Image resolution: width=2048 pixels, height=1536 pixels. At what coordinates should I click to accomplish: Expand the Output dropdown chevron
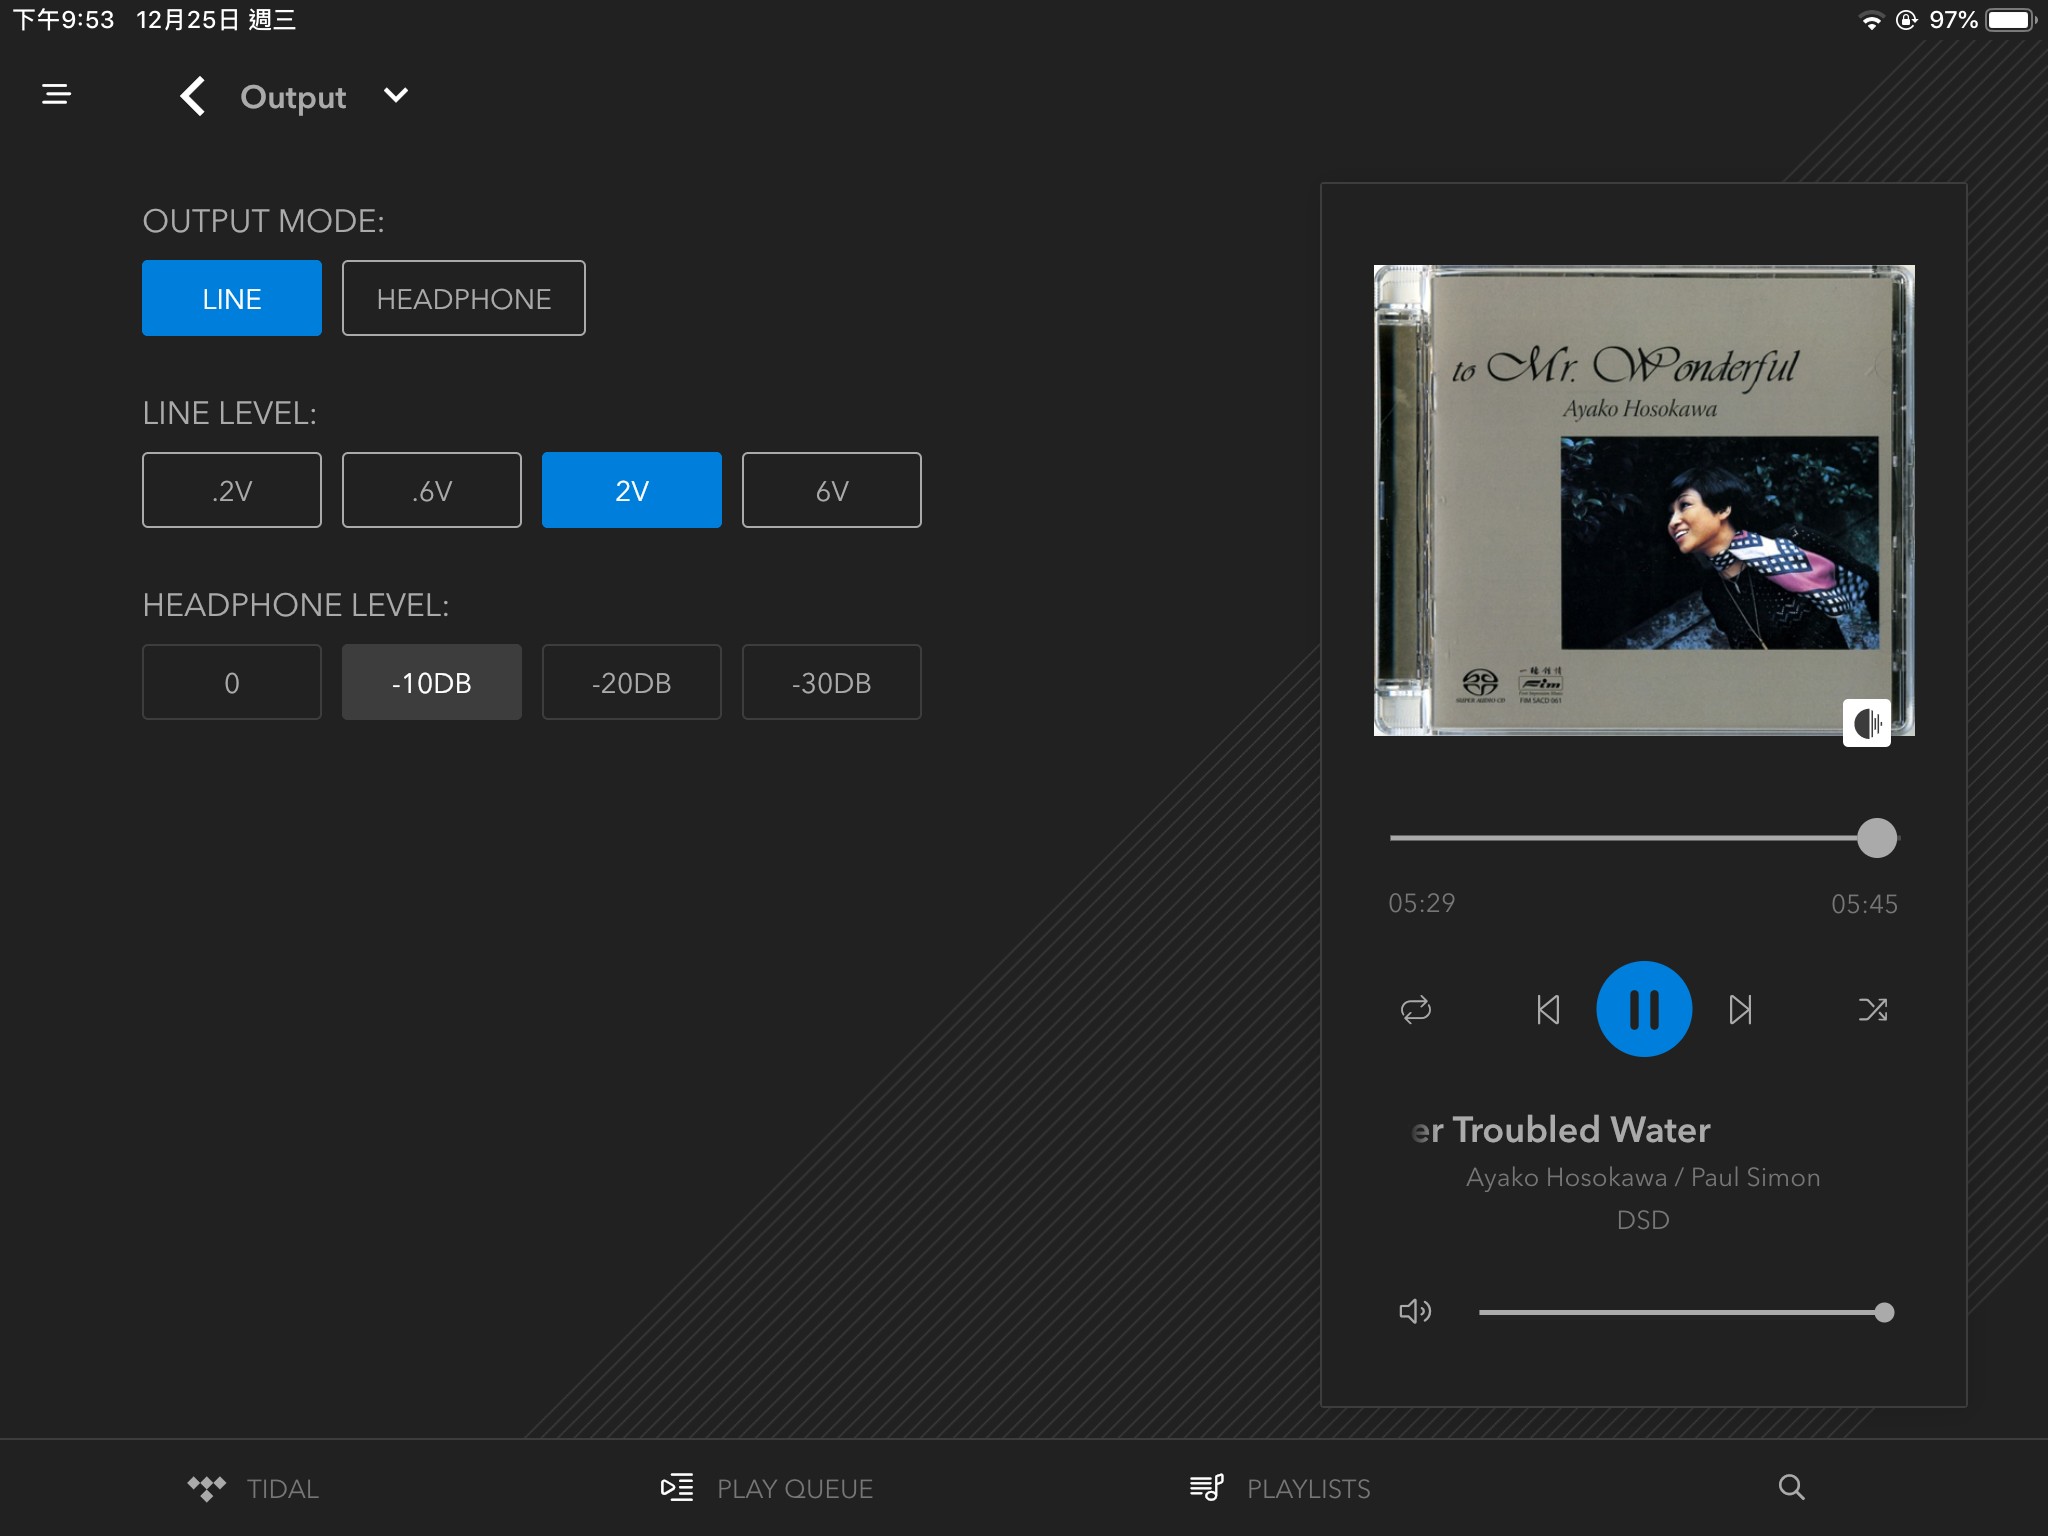[396, 95]
